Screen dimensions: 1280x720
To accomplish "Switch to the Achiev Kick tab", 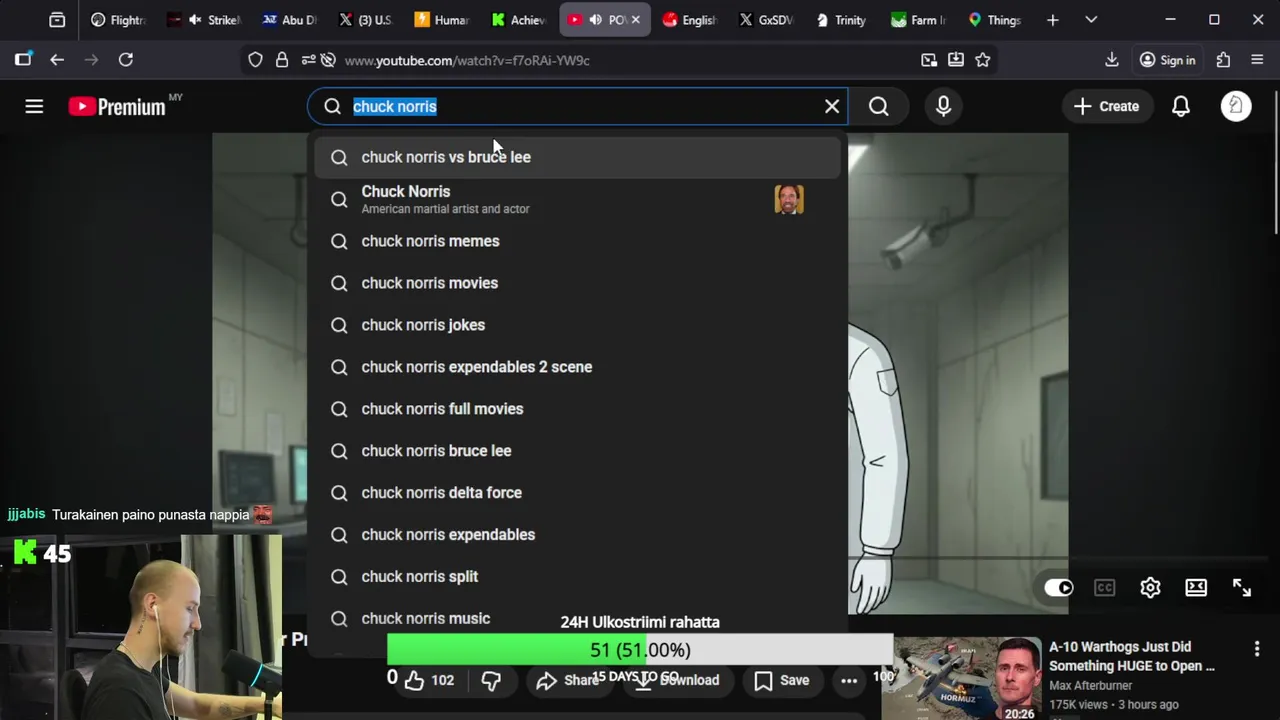I will coord(518,20).
